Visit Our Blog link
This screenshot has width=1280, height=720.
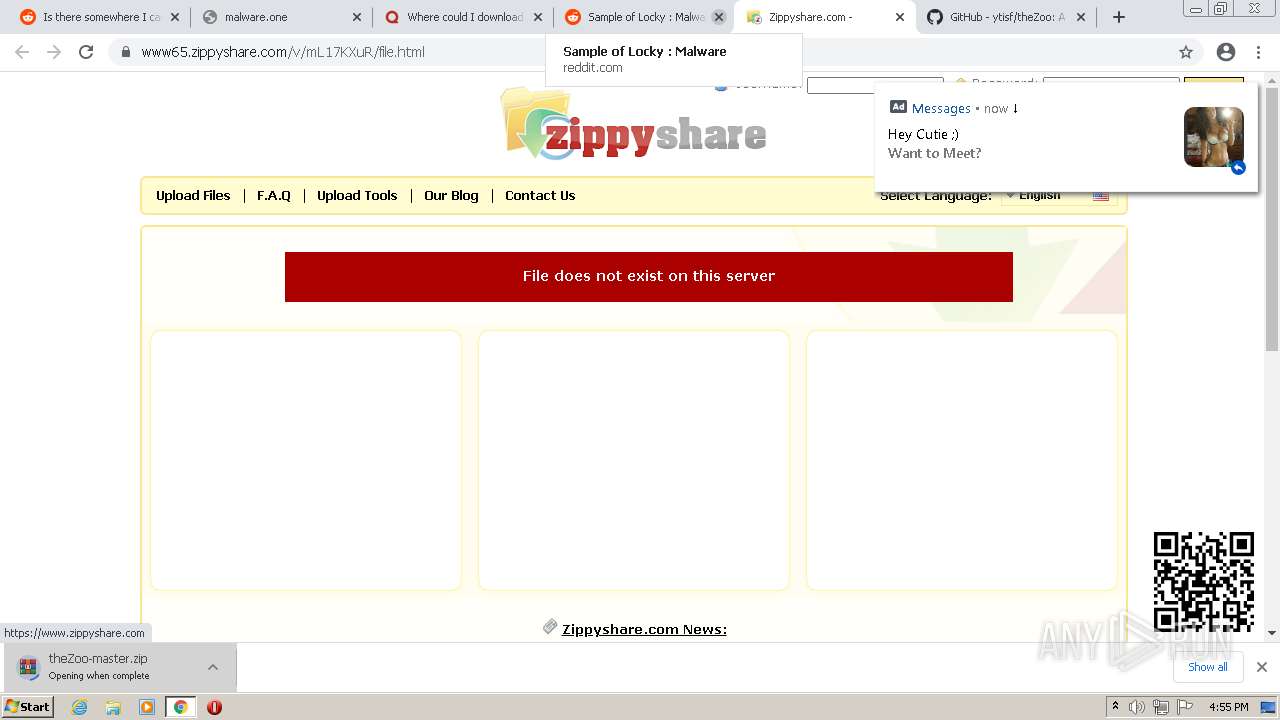pos(451,195)
